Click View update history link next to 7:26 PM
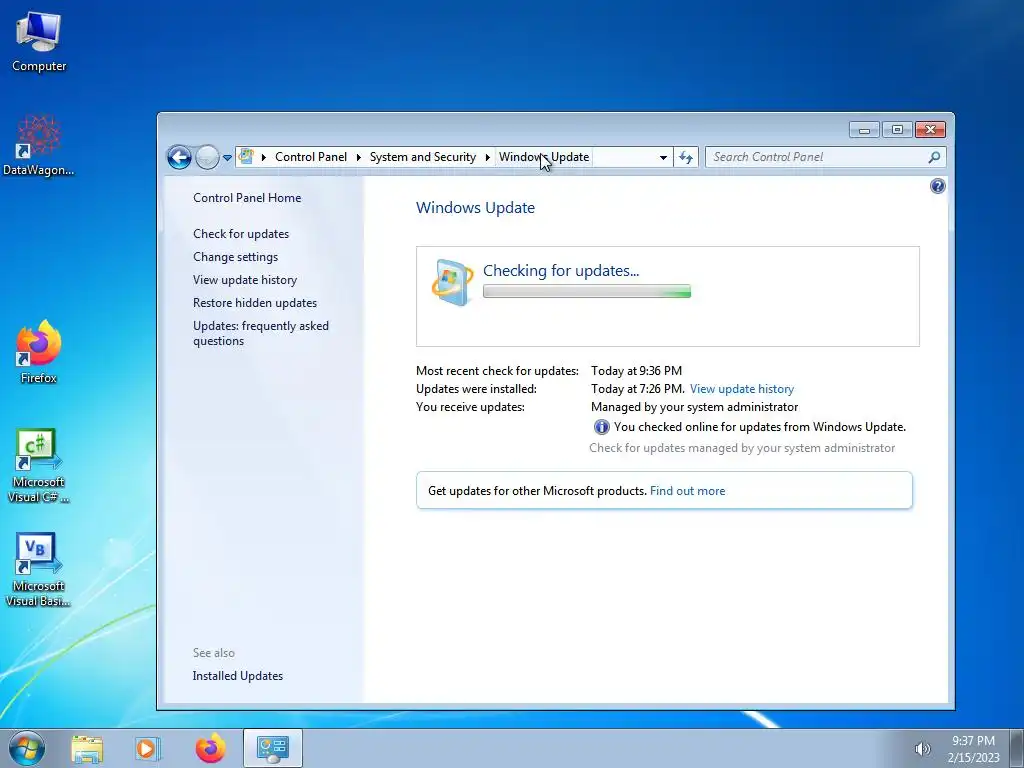The image size is (1024, 768). [742, 389]
